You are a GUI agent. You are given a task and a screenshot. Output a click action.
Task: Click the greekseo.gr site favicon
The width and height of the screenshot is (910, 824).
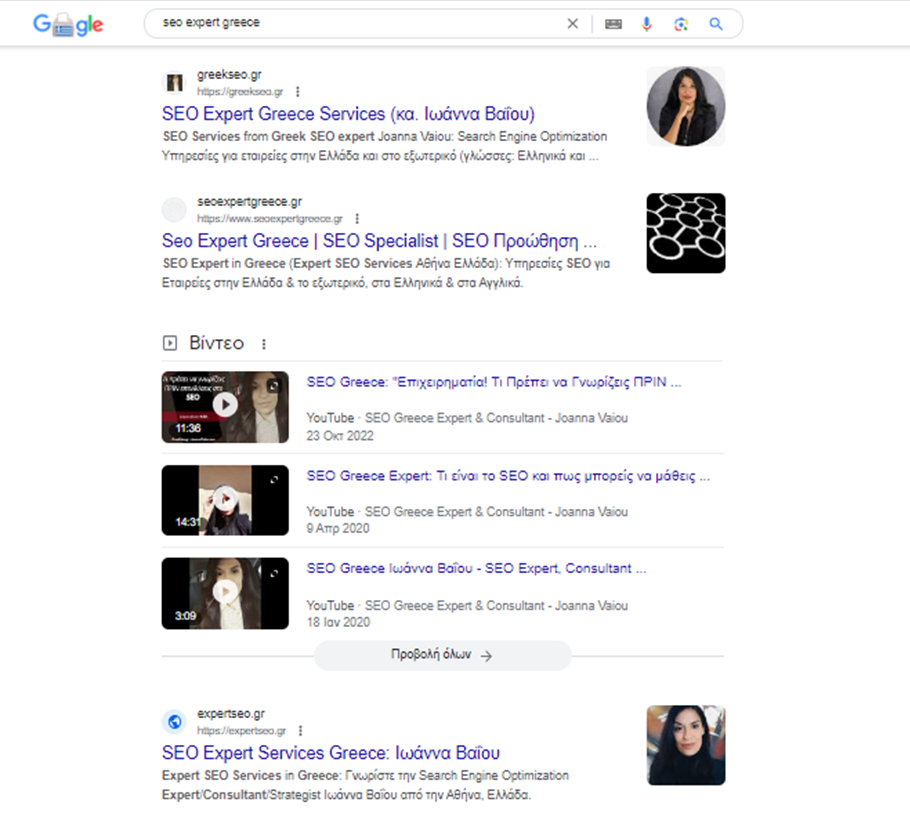coord(174,82)
